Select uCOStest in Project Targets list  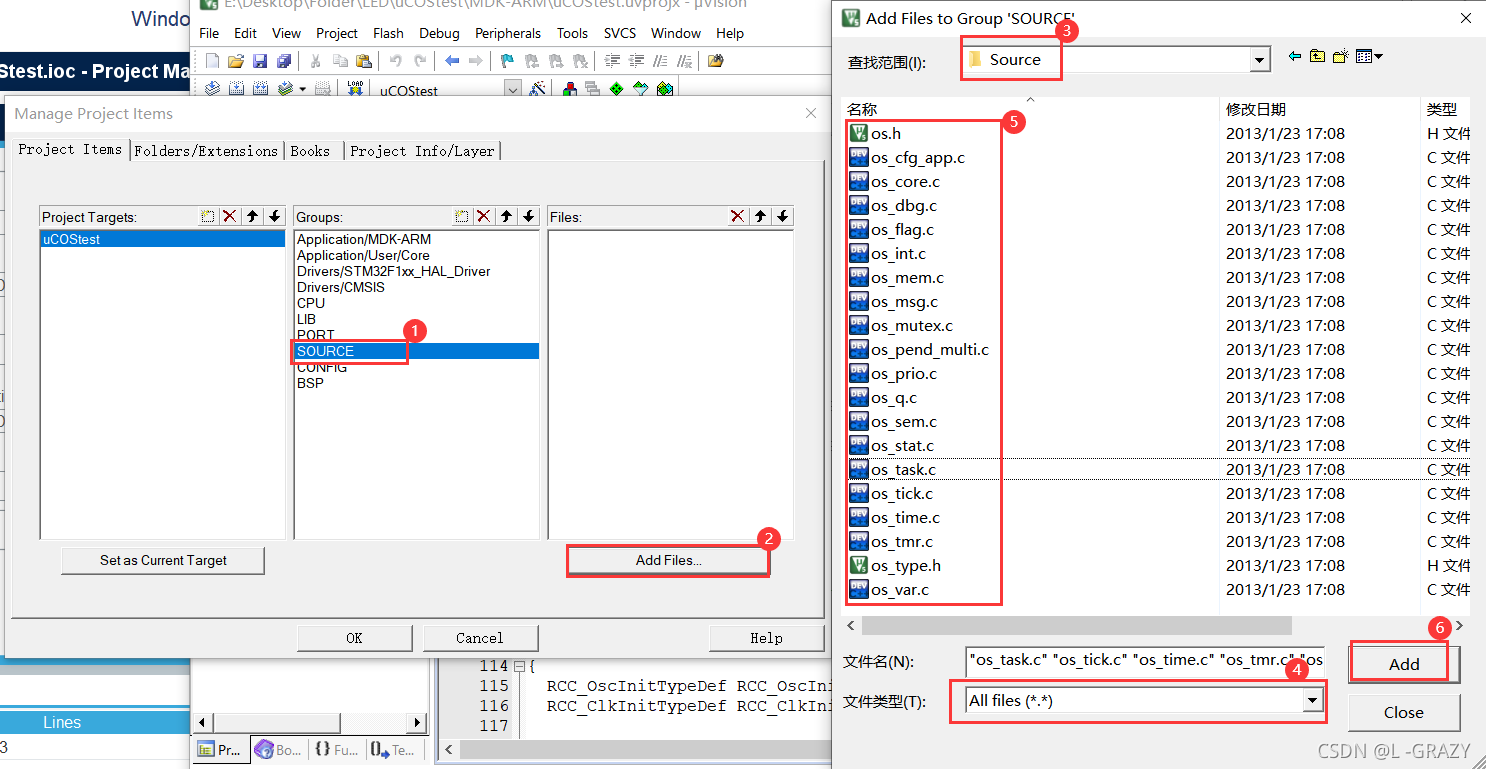click(x=163, y=239)
